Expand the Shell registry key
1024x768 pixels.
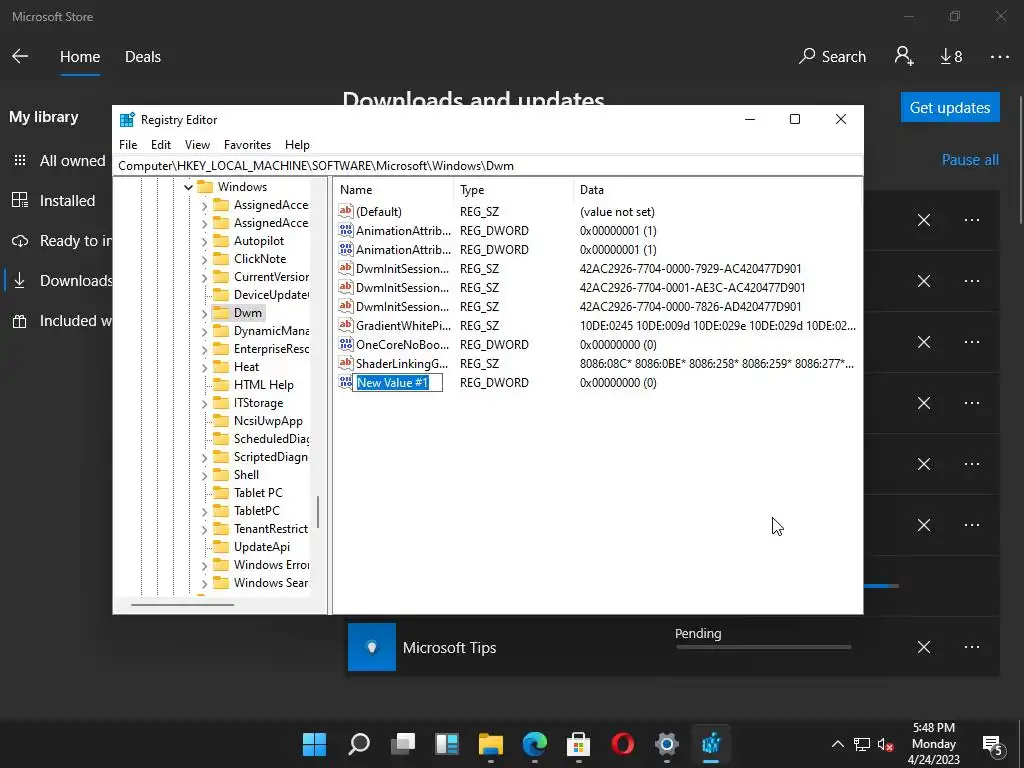click(x=204, y=475)
